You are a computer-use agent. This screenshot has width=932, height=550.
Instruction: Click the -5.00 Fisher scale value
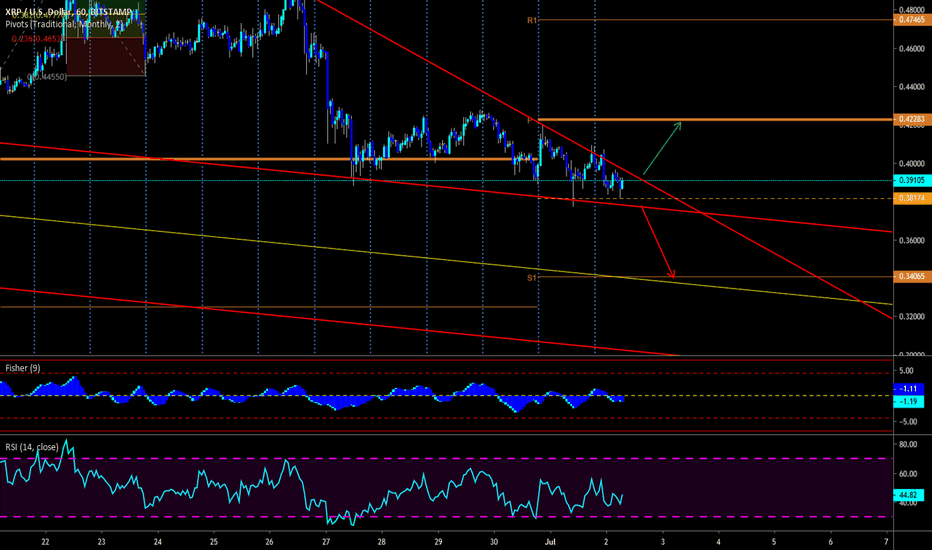(906, 422)
